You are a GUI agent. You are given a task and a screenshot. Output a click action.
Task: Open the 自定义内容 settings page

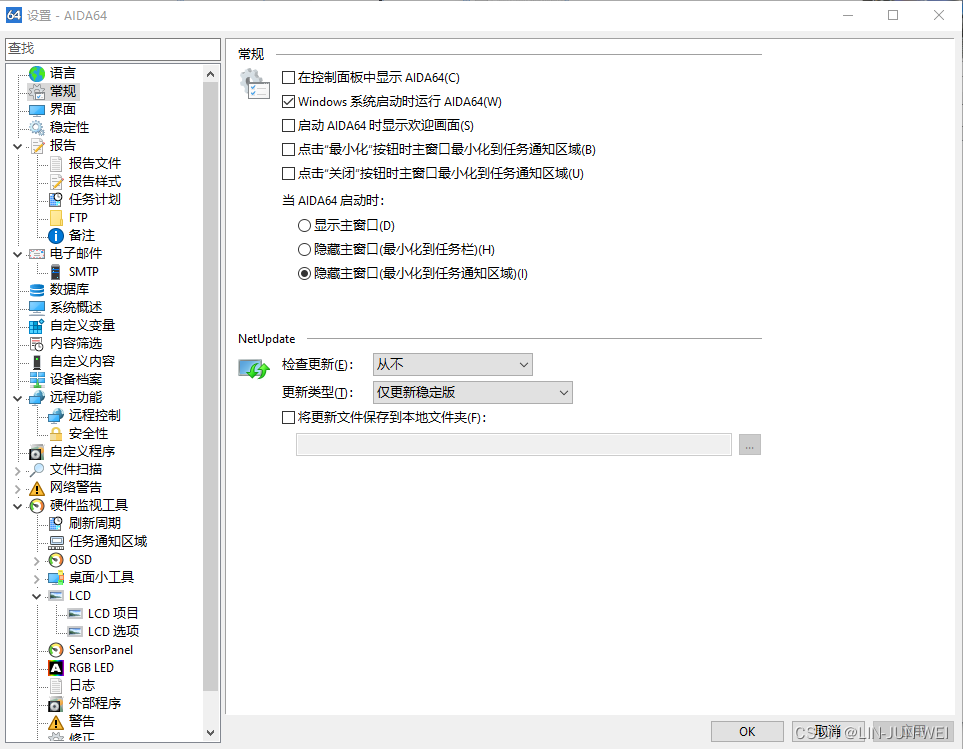point(82,362)
